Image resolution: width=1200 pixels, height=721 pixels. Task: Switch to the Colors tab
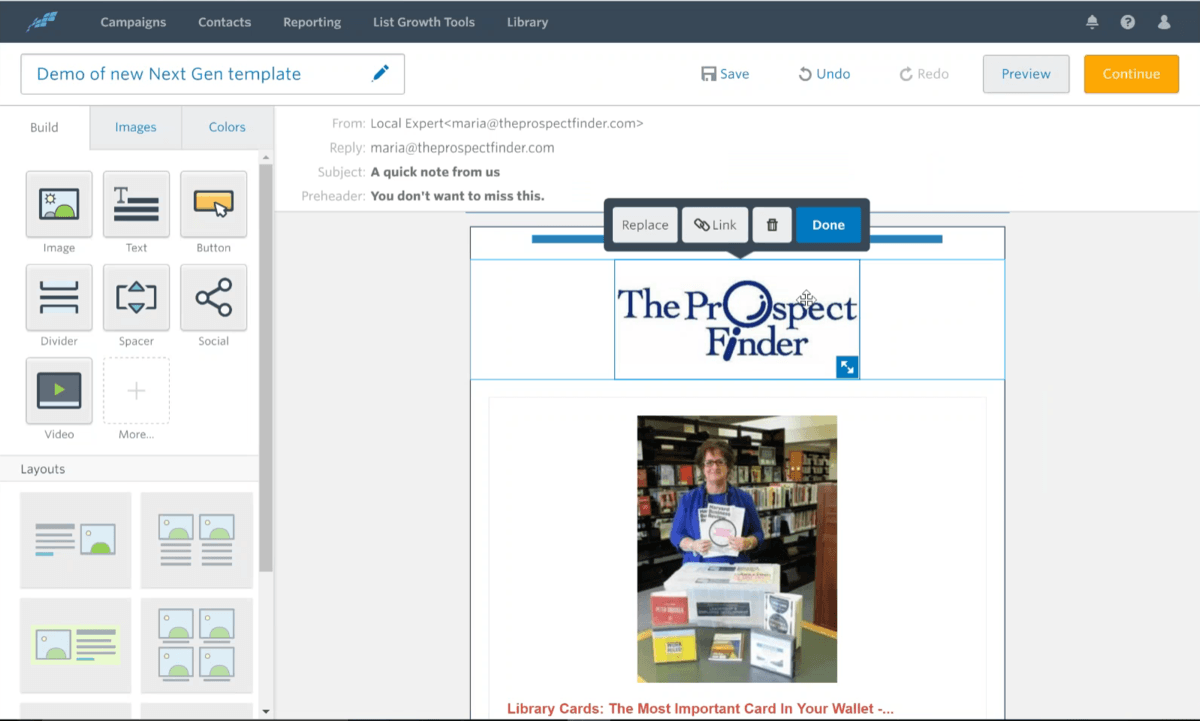pos(227,127)
